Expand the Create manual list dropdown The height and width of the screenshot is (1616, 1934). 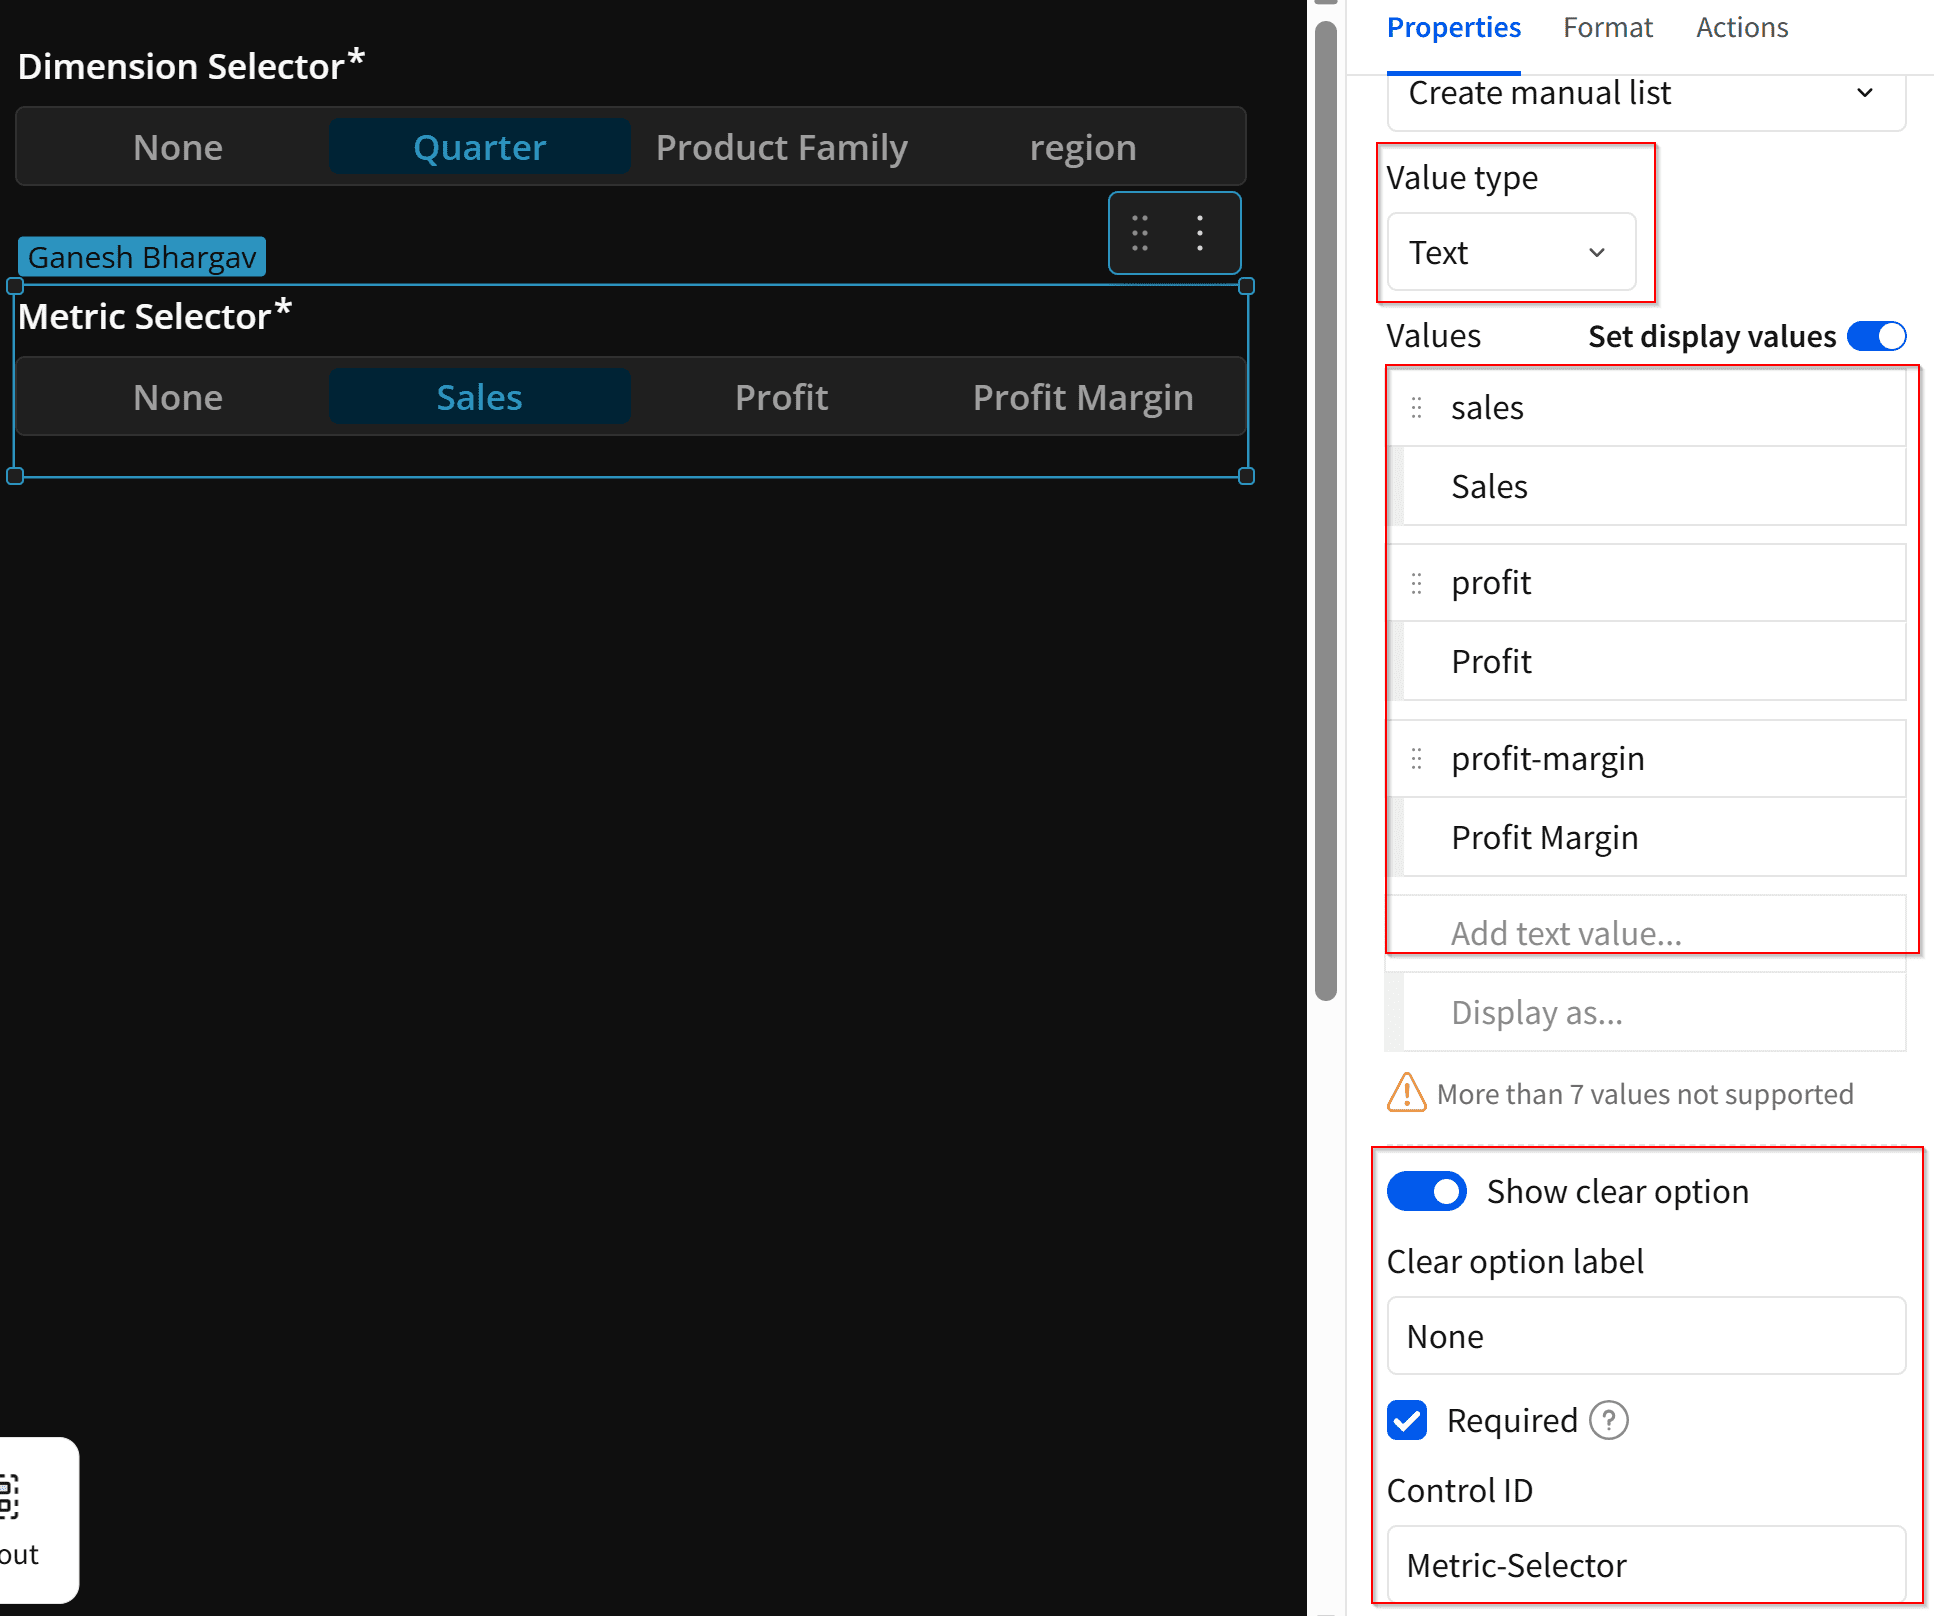tap(1645, 94)
